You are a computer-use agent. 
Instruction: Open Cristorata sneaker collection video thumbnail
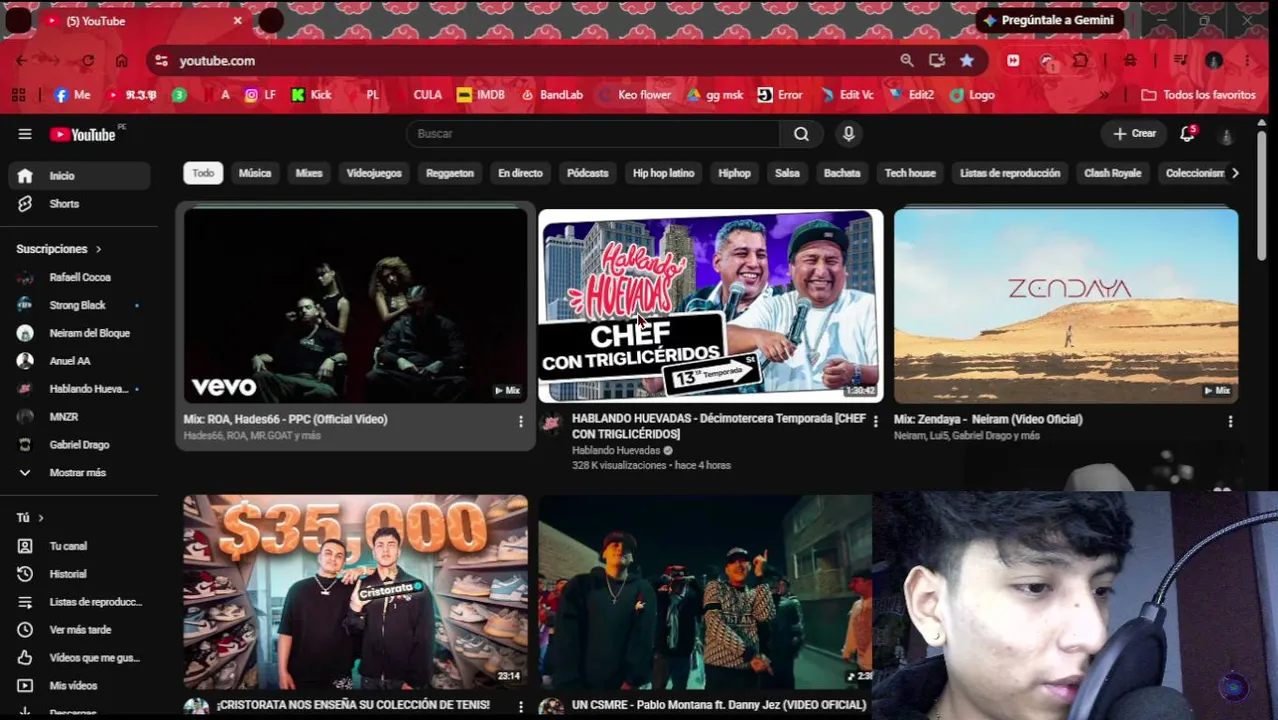[x=355, y=591]
